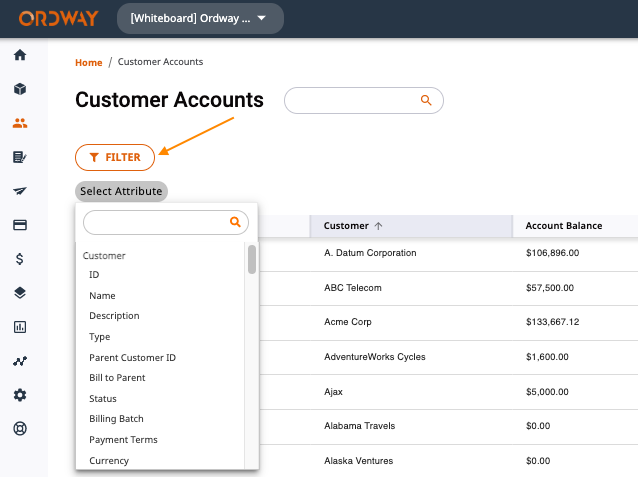638x477 pixels.
Task: Open the credit card payments sidebar icon
Action: coord(20,225)
